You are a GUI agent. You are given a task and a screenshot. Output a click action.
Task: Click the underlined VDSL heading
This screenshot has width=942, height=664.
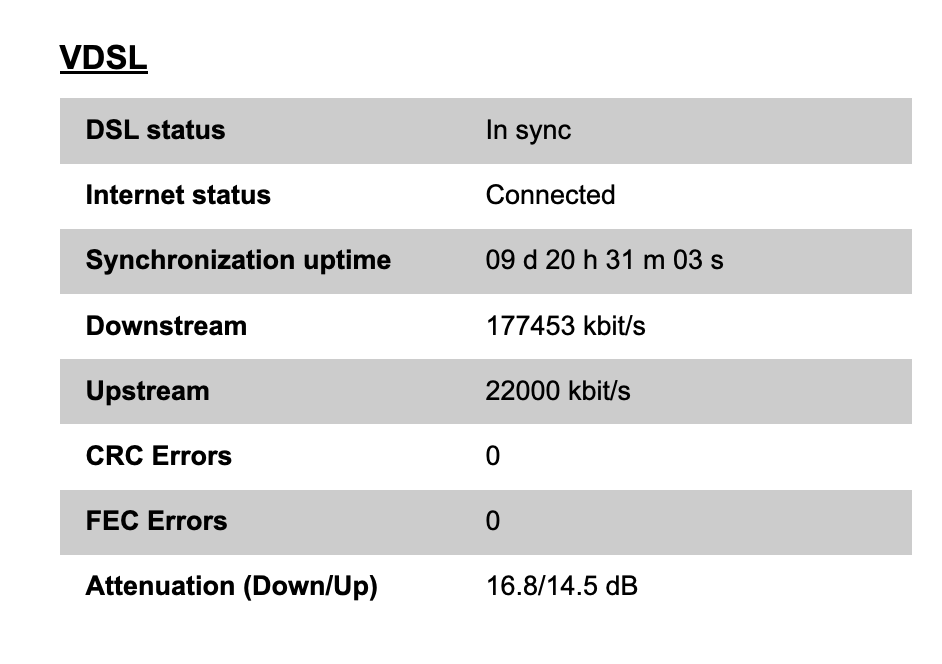tap(103, 59)
